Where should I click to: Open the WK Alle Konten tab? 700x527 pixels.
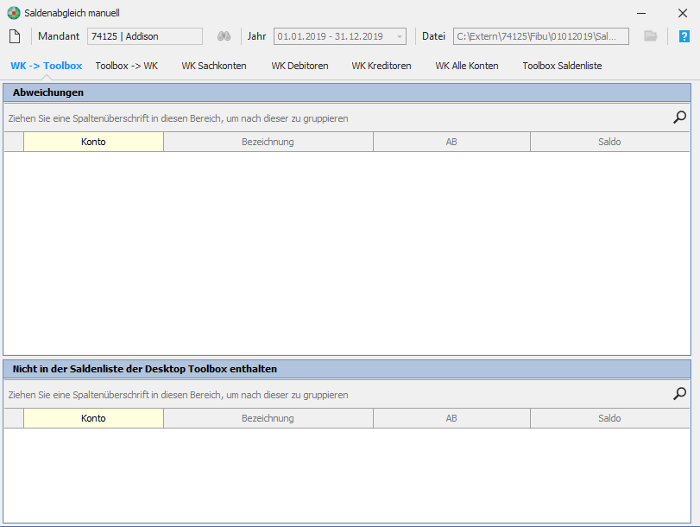467,66
